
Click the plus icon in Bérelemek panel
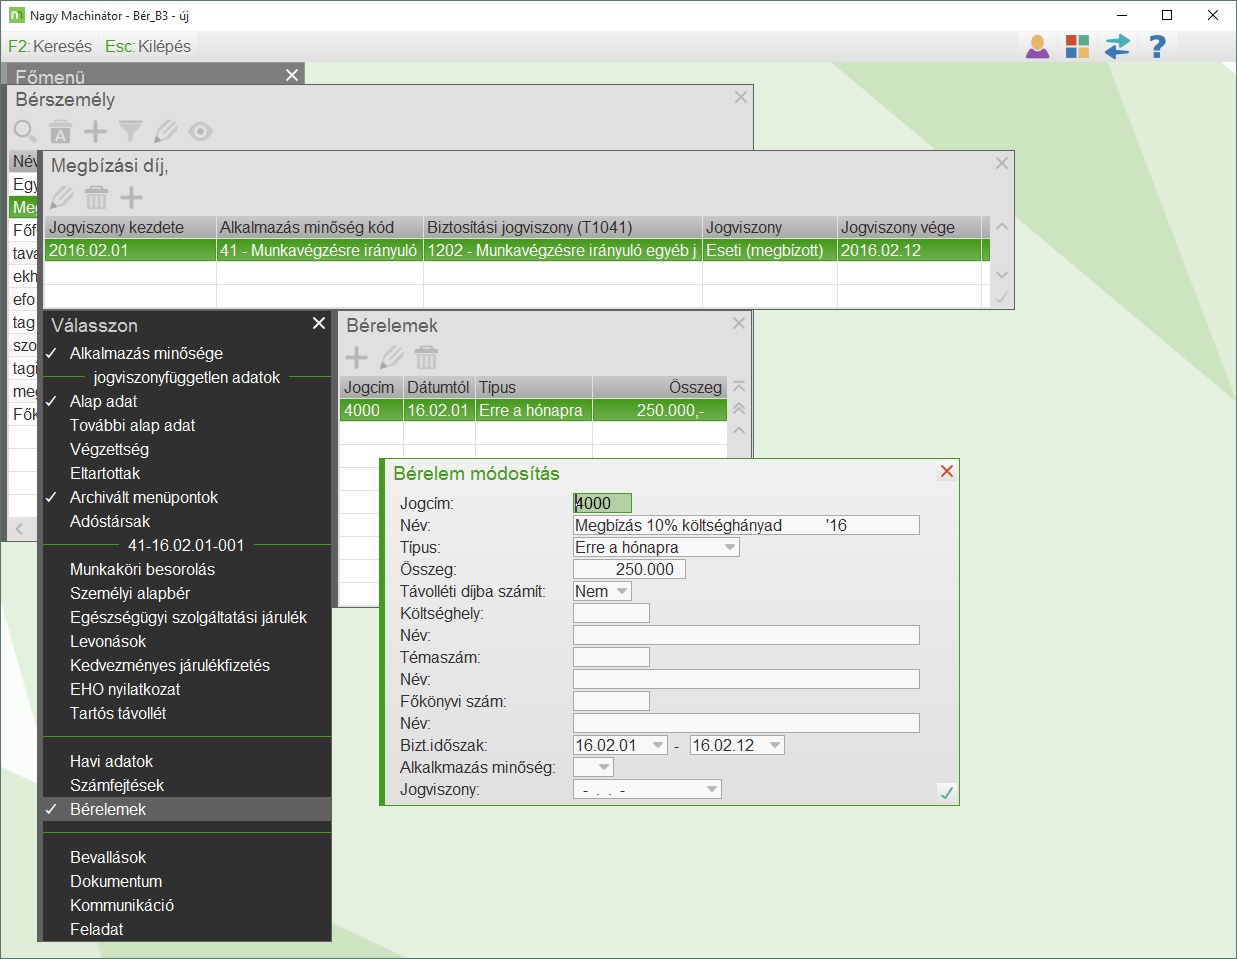tap(356, 357)
